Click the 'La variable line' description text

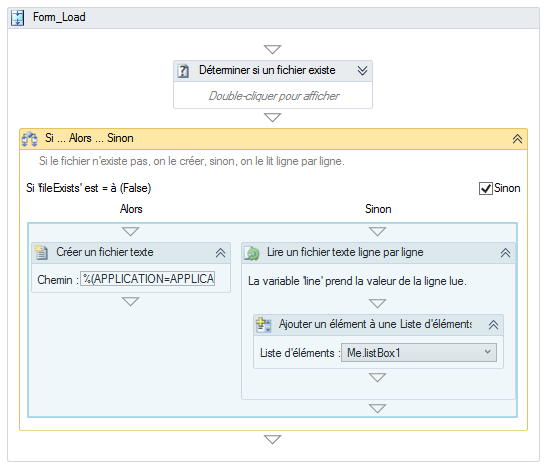(357, 281)
